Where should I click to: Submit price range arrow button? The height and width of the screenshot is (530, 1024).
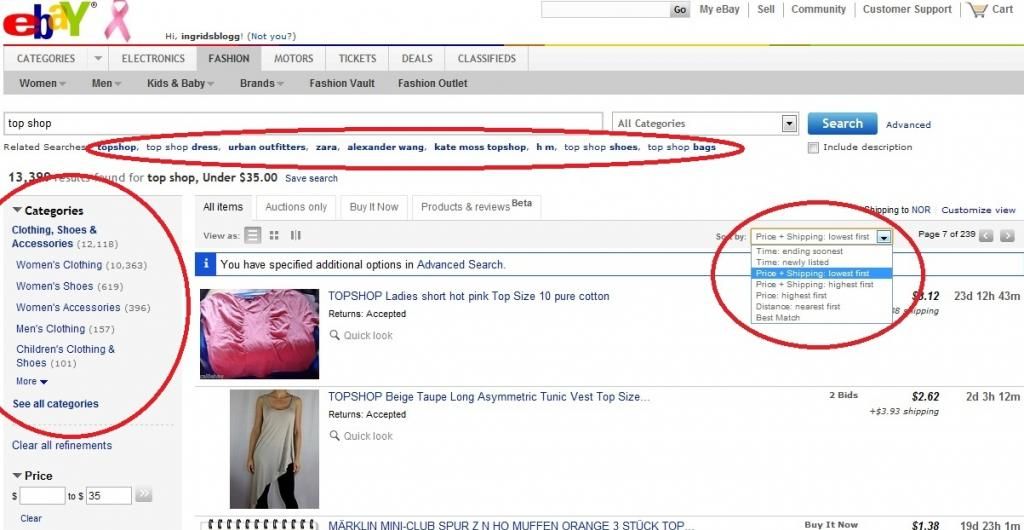coord(144,495)
